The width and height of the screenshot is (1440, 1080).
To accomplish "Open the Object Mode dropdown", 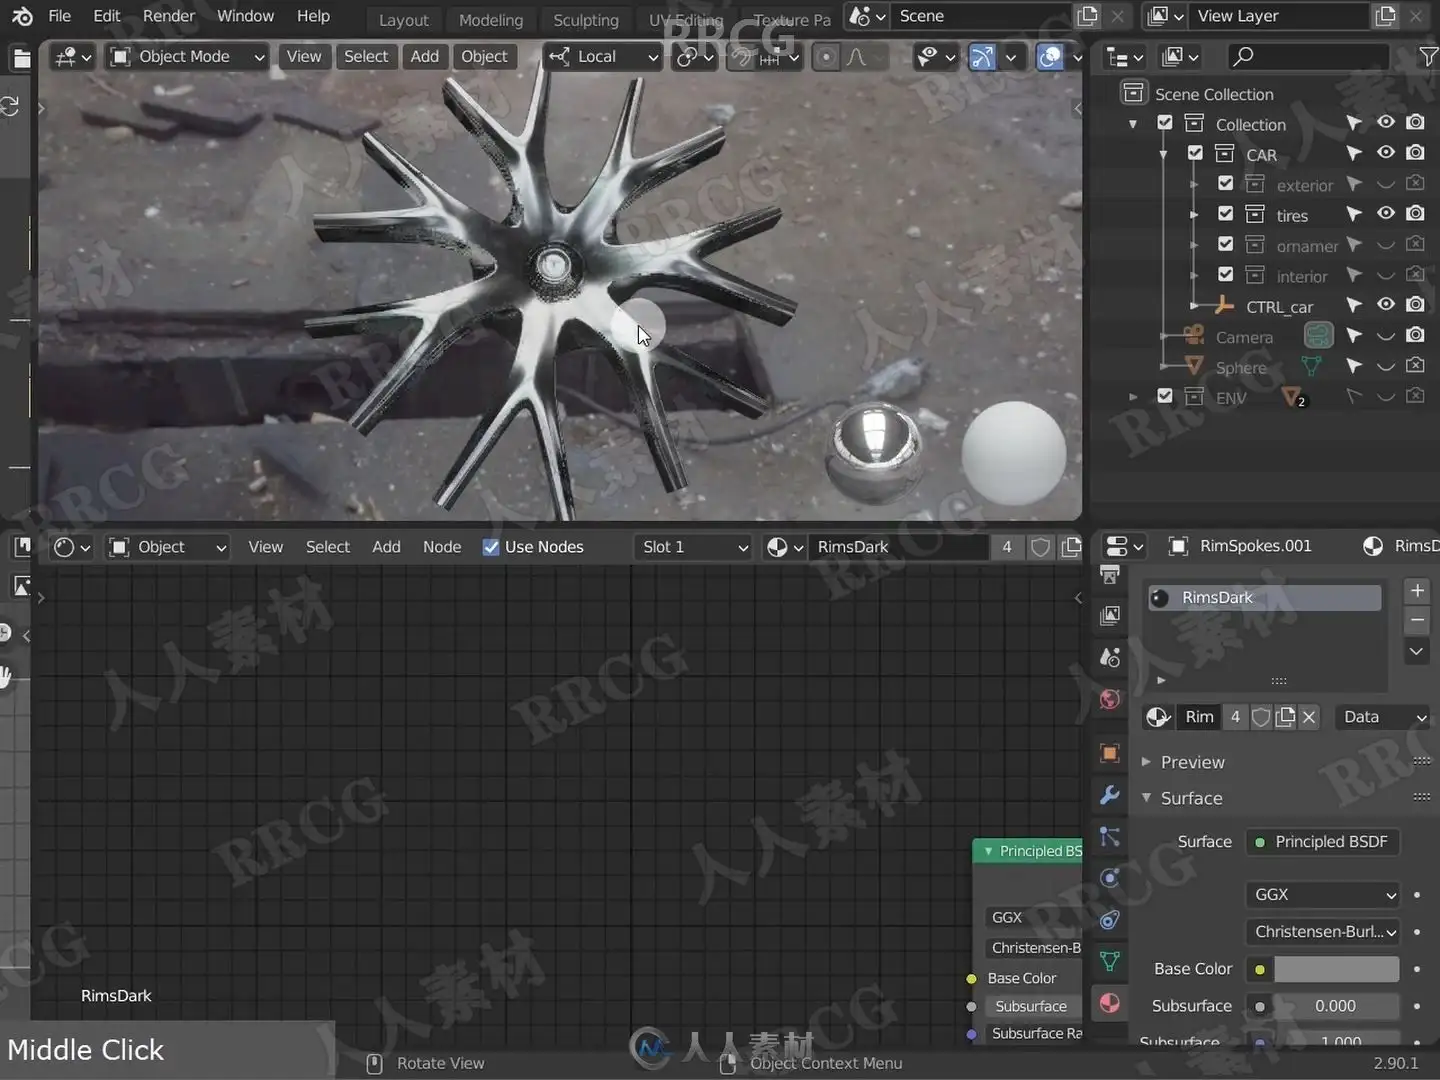I will tap(188, 57).
